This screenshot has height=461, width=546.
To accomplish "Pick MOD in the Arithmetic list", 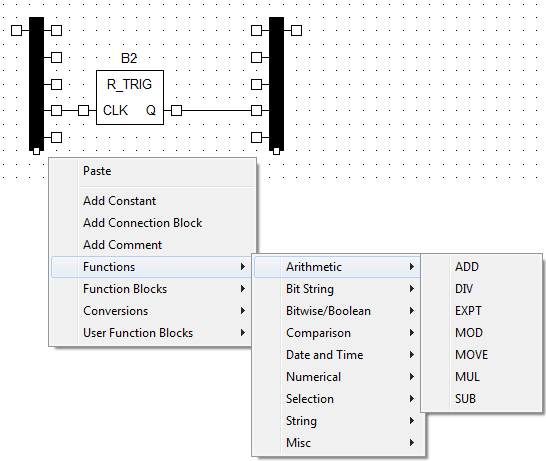I will [481, 333].
